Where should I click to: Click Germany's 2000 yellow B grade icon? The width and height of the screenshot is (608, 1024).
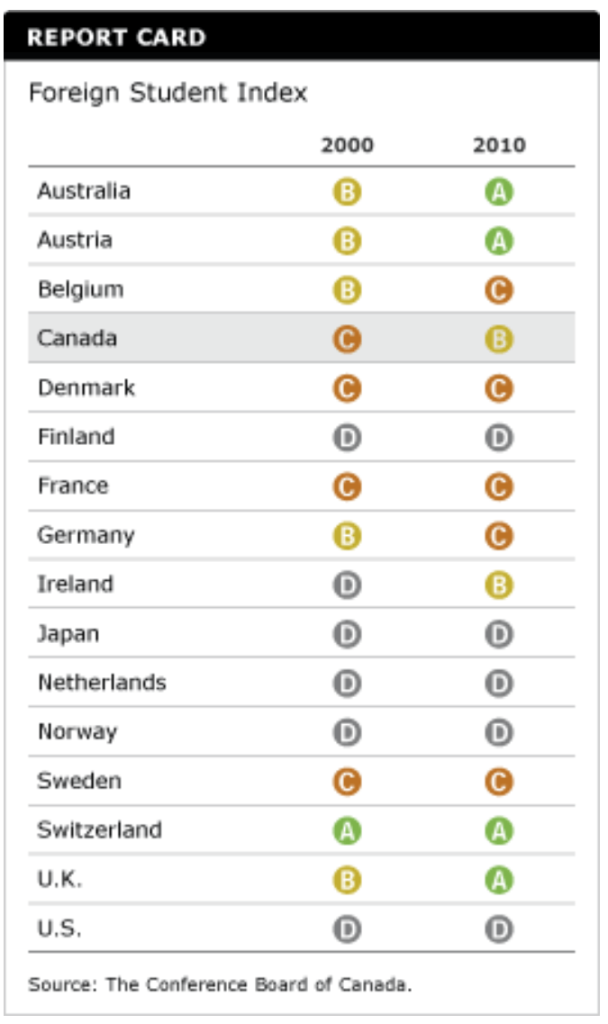click(347, 536)
